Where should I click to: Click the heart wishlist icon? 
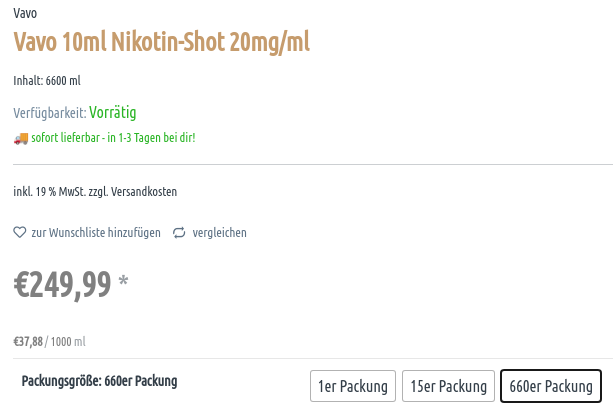click(20, 232)
